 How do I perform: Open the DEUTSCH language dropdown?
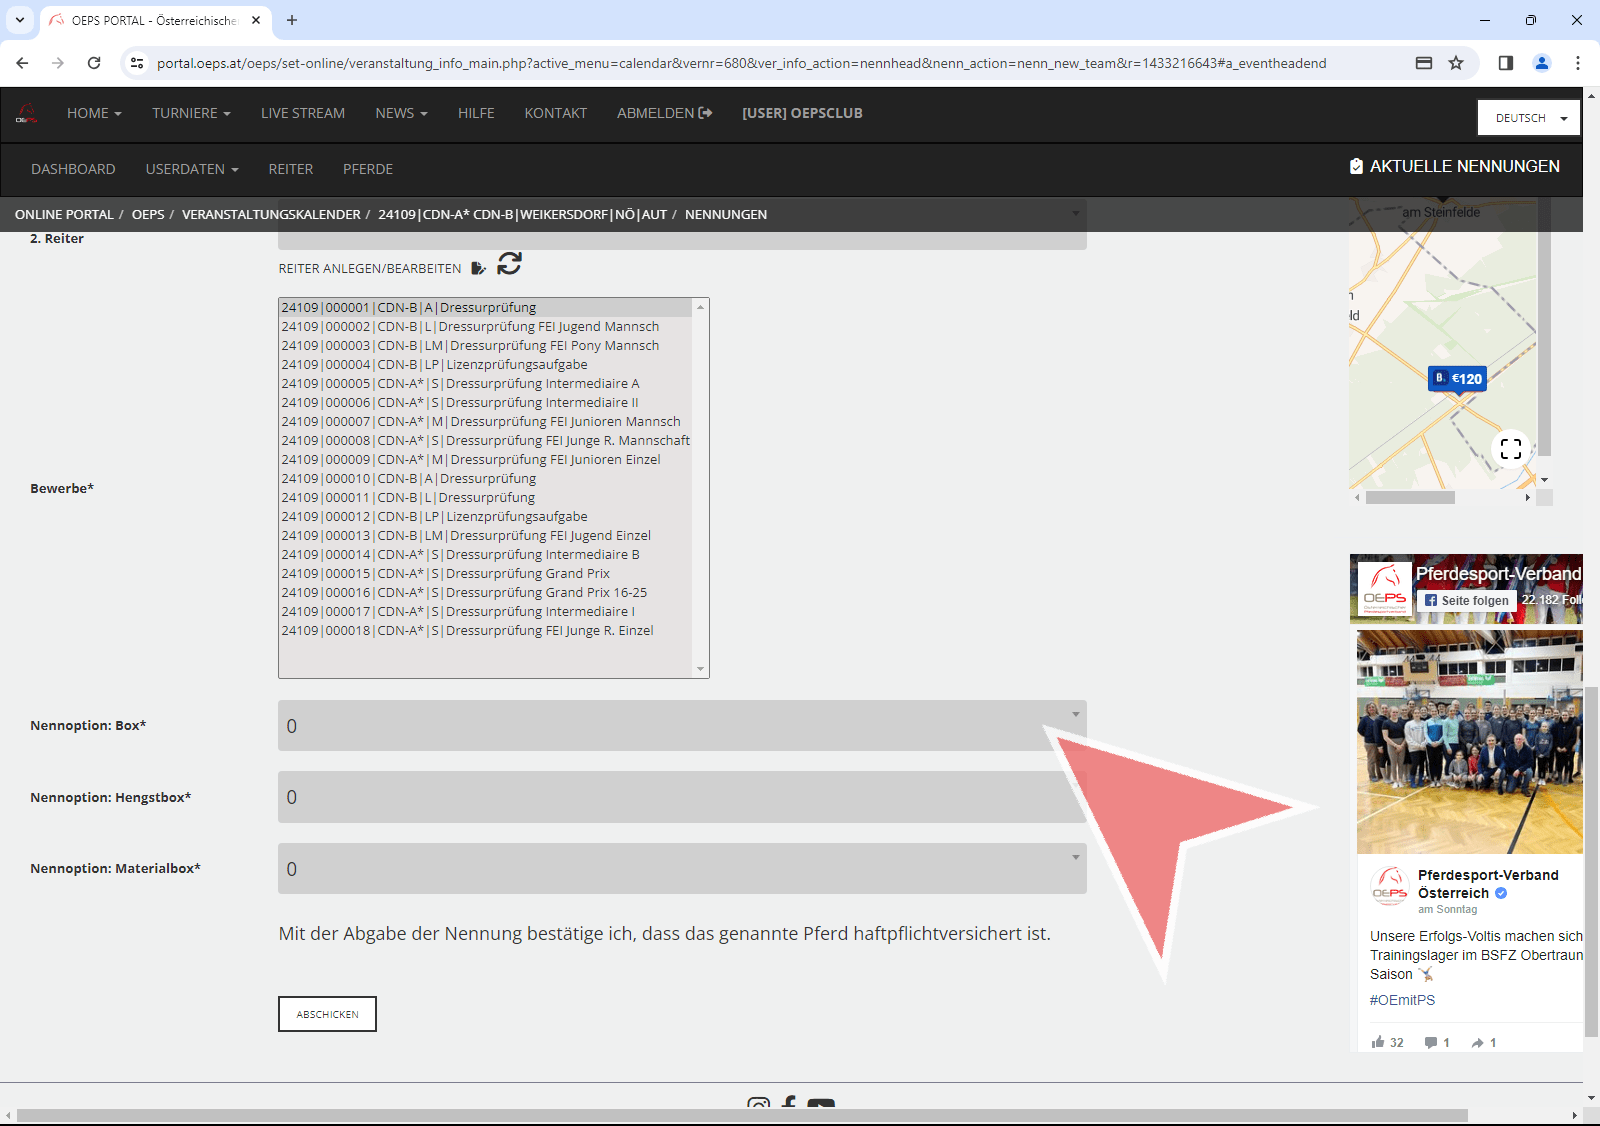(1528, 118)
